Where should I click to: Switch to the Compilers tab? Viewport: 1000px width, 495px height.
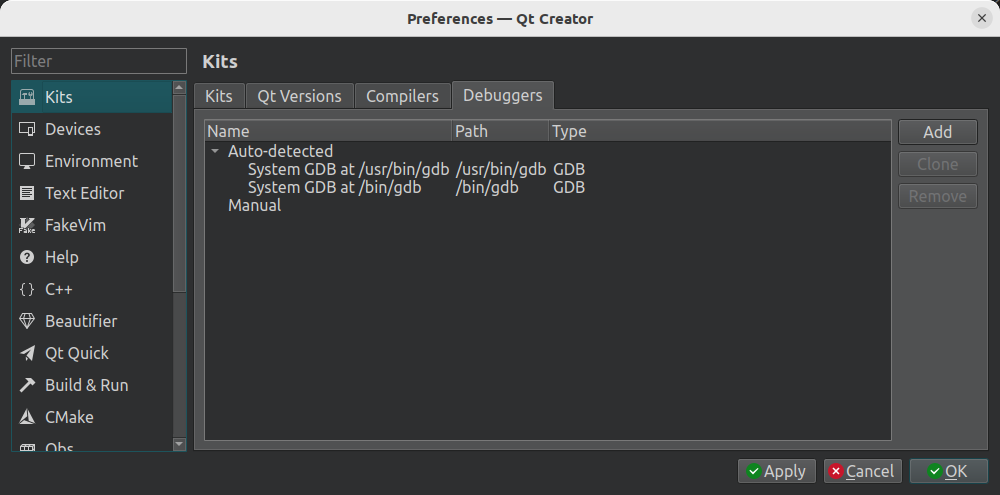[x=402, y=96]
